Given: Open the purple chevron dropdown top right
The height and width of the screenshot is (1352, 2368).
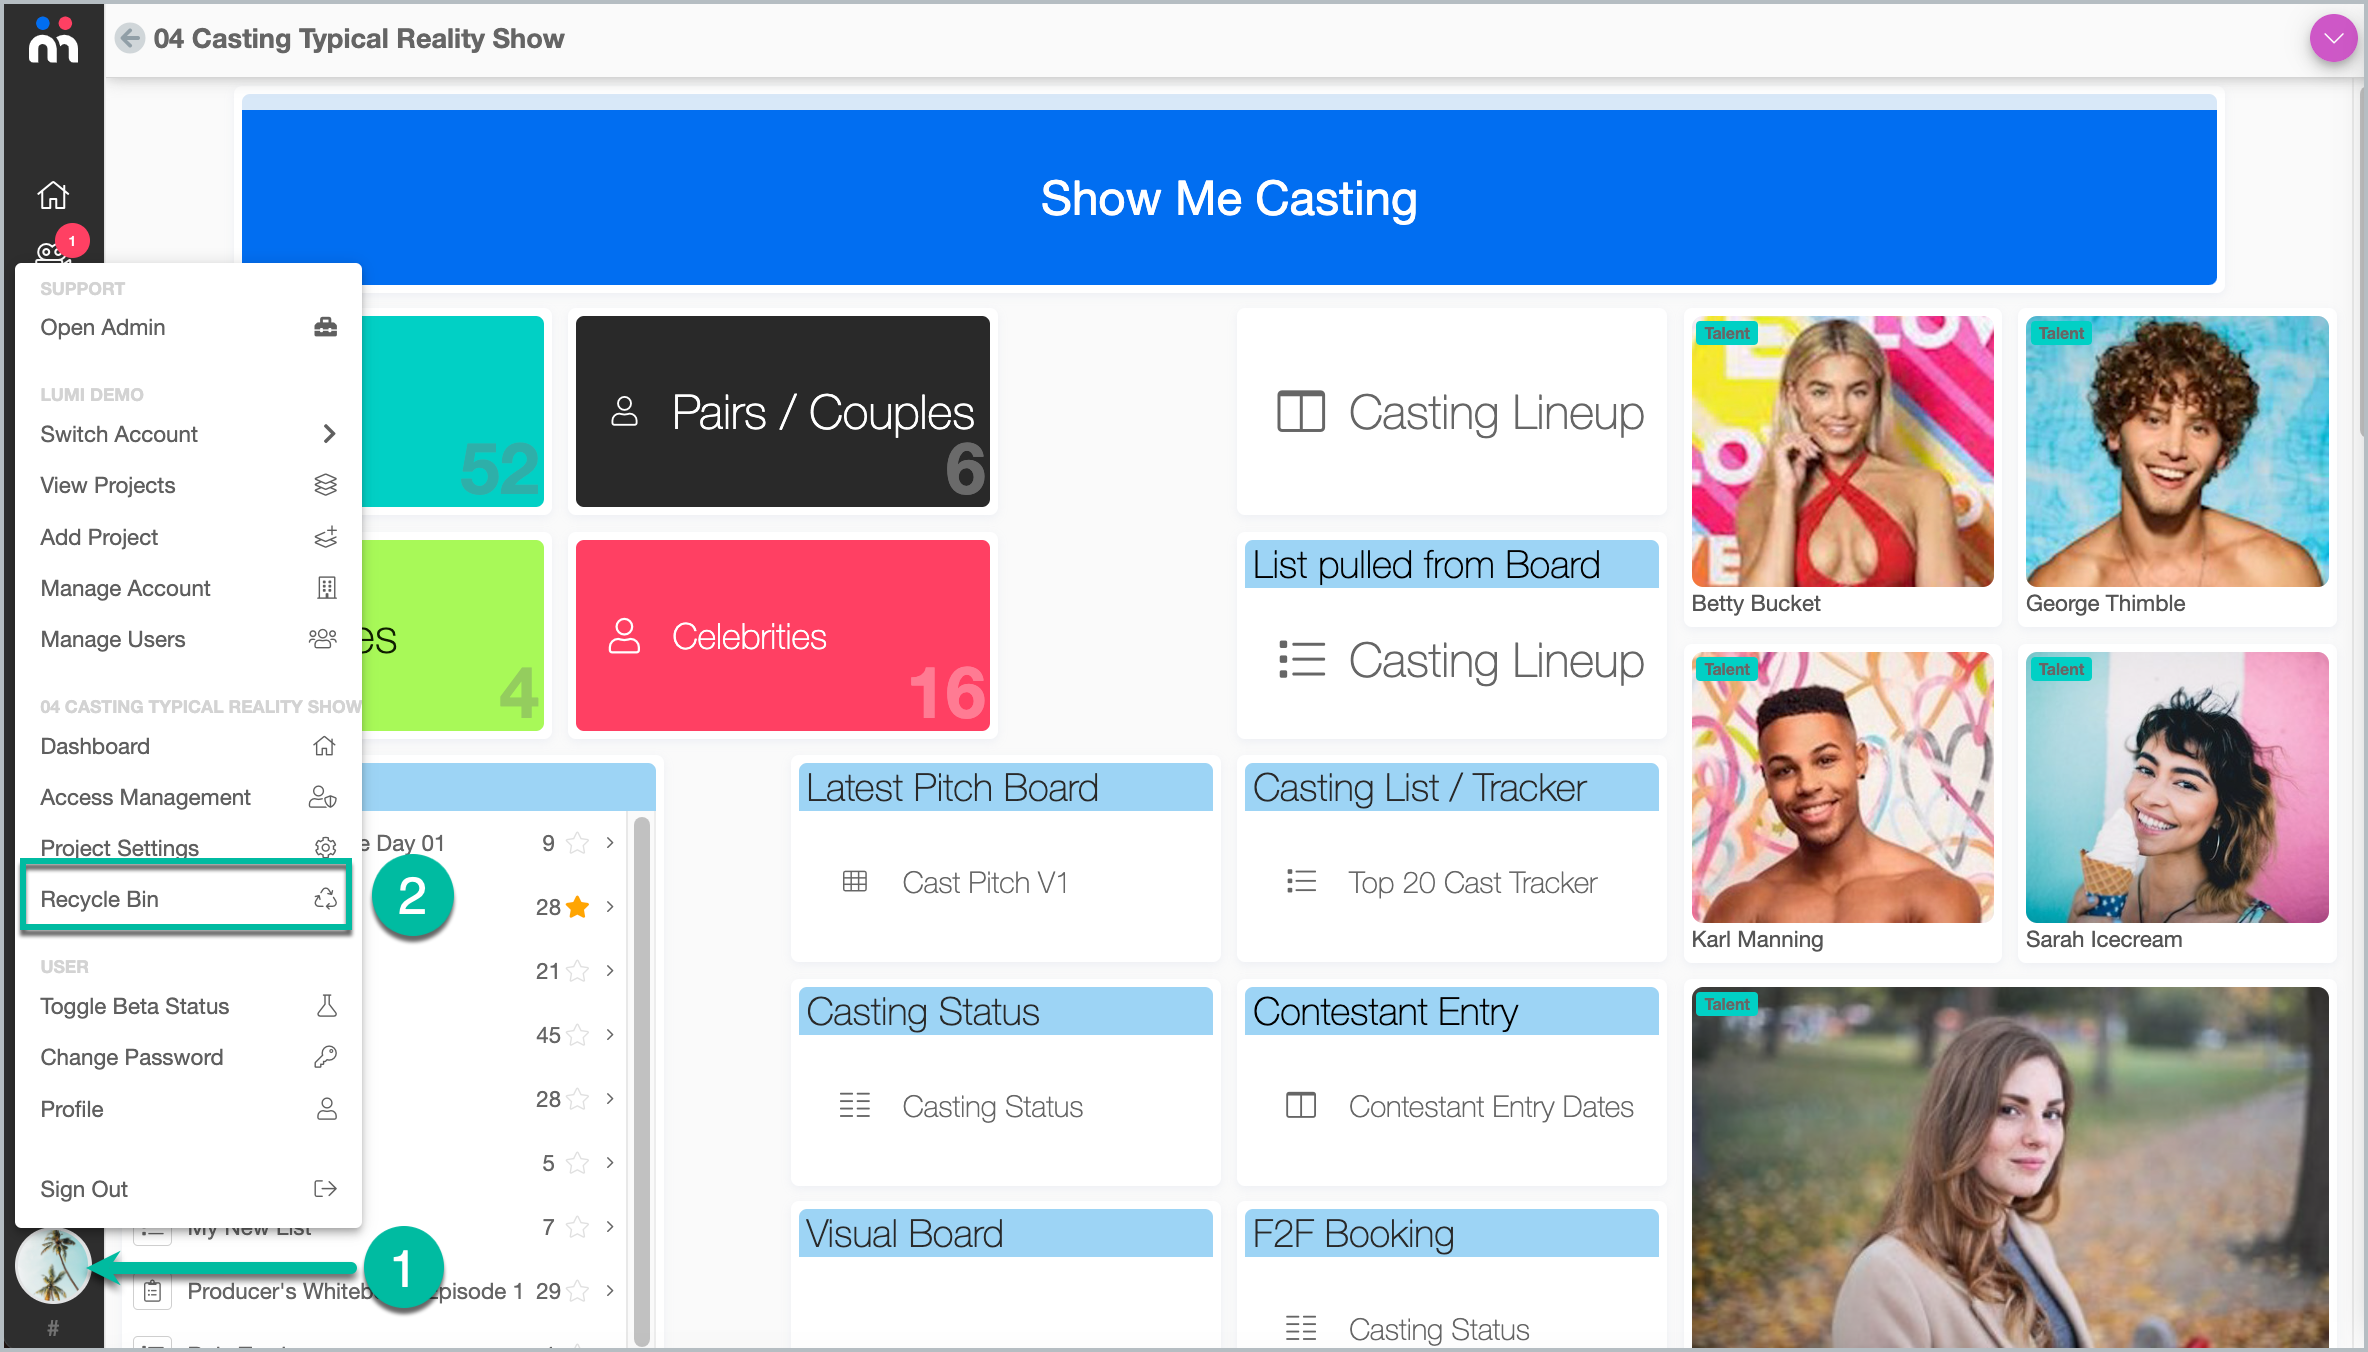Looking at the screenshot, I should 2333,39.
